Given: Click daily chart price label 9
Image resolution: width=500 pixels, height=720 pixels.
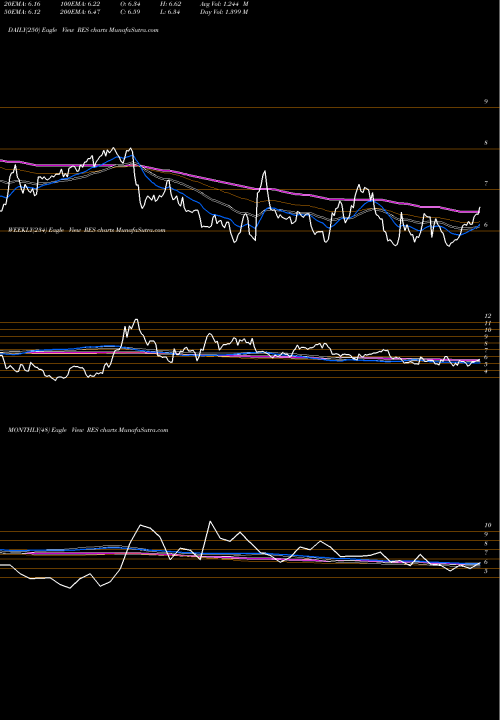Looking at the screenshot, I should [x=486, y=101].
